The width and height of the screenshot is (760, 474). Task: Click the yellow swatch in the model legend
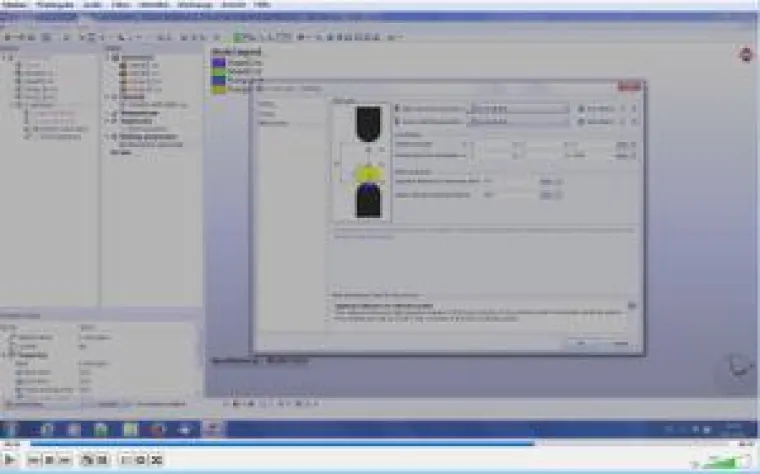pyautogui.click(x=219, y=88)
